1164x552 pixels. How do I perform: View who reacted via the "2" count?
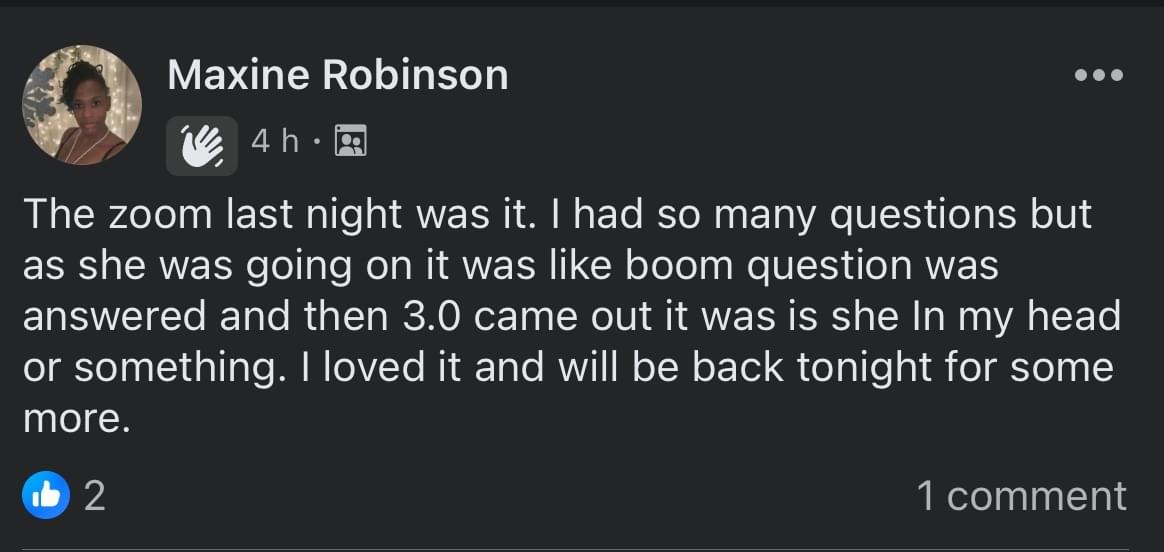tap(94, 496)
